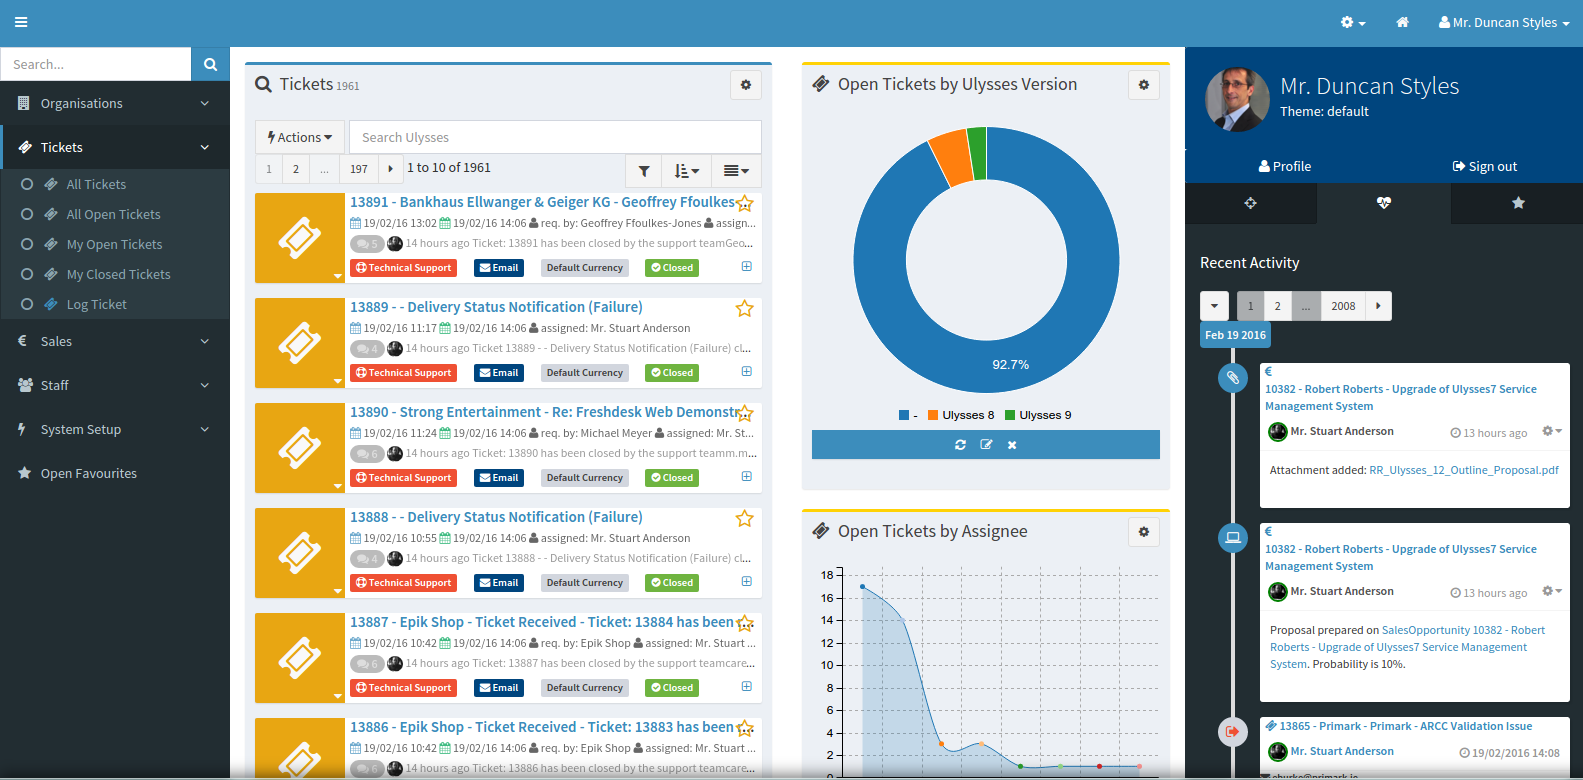
Task: Open ticket 13891 Bankhaus Ellwanger link
Action: tap(542, 202)
